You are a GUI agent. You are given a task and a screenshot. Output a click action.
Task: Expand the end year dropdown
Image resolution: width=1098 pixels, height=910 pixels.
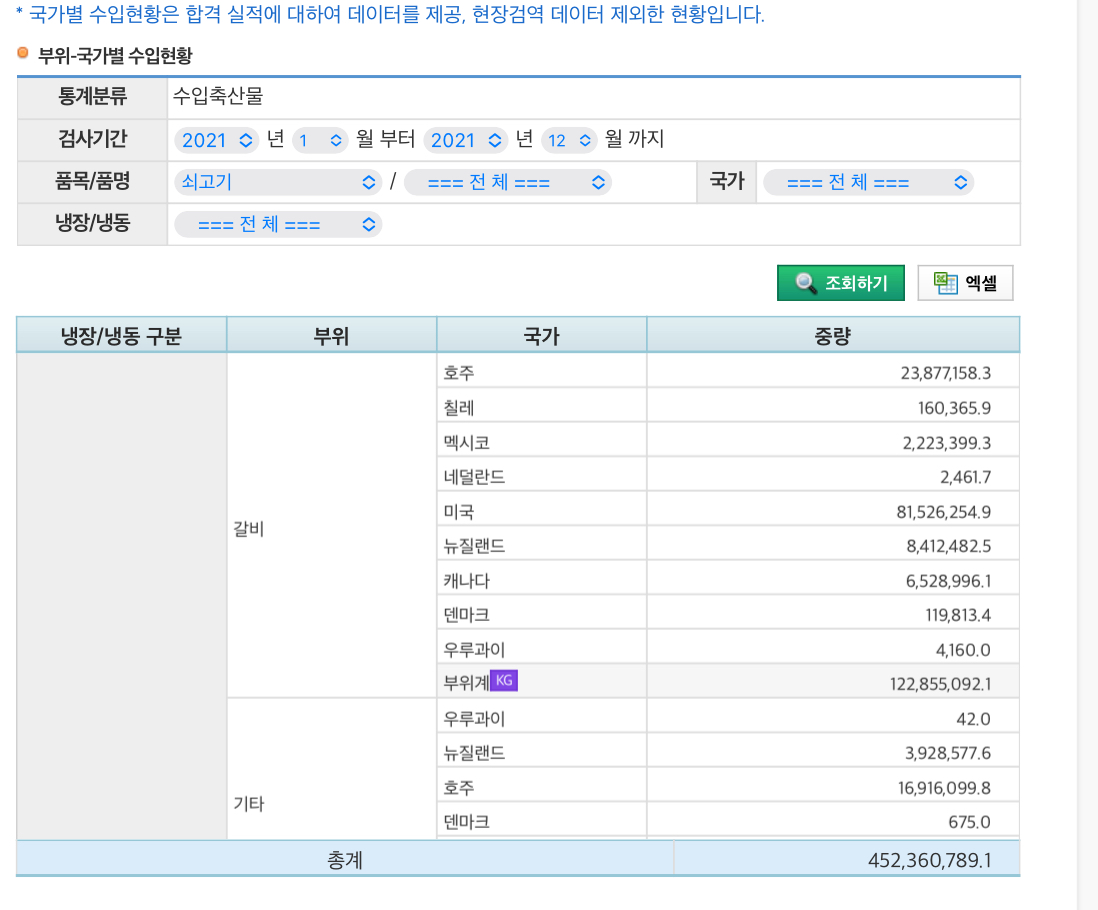tap(465, 140)
